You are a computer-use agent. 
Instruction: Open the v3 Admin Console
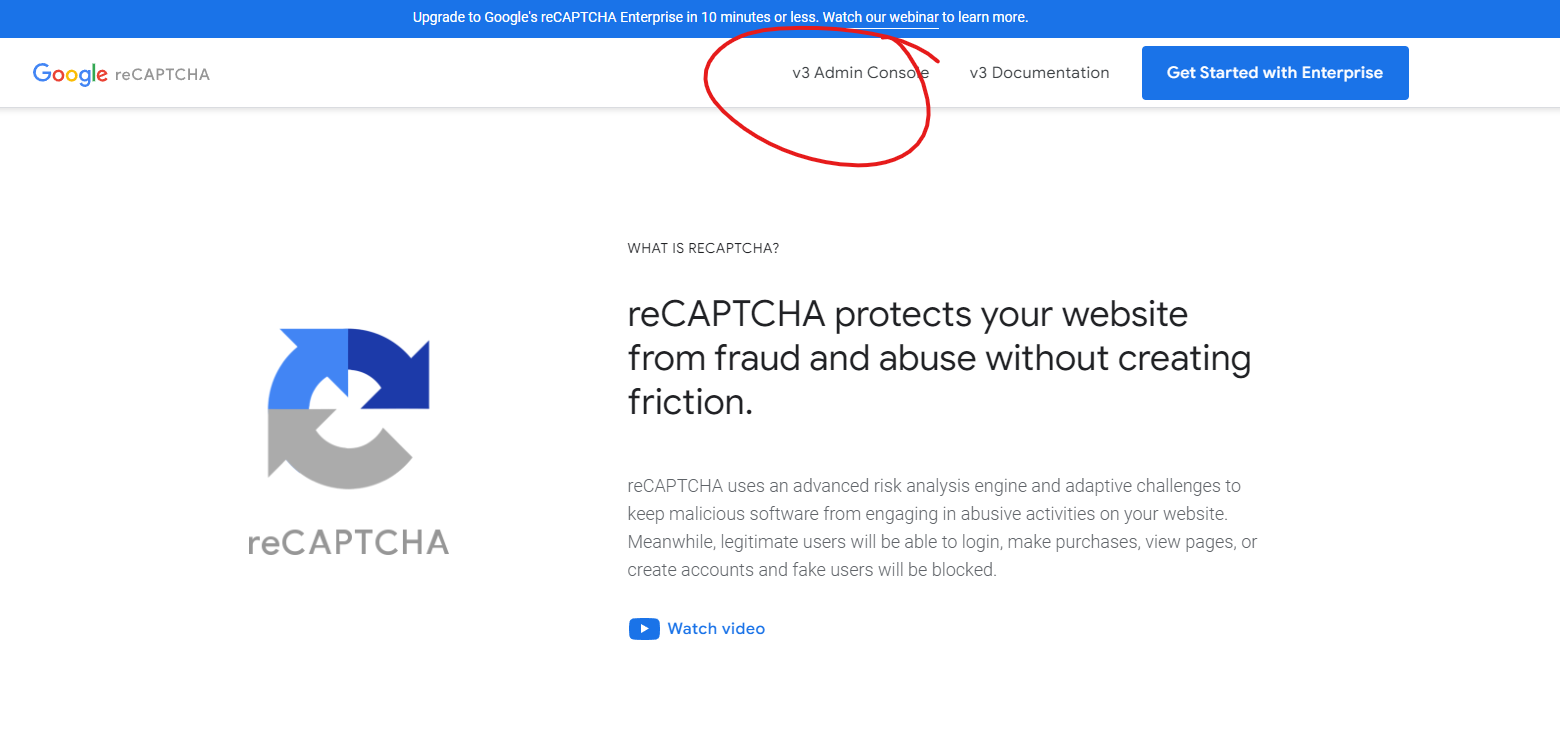[860, 73]
